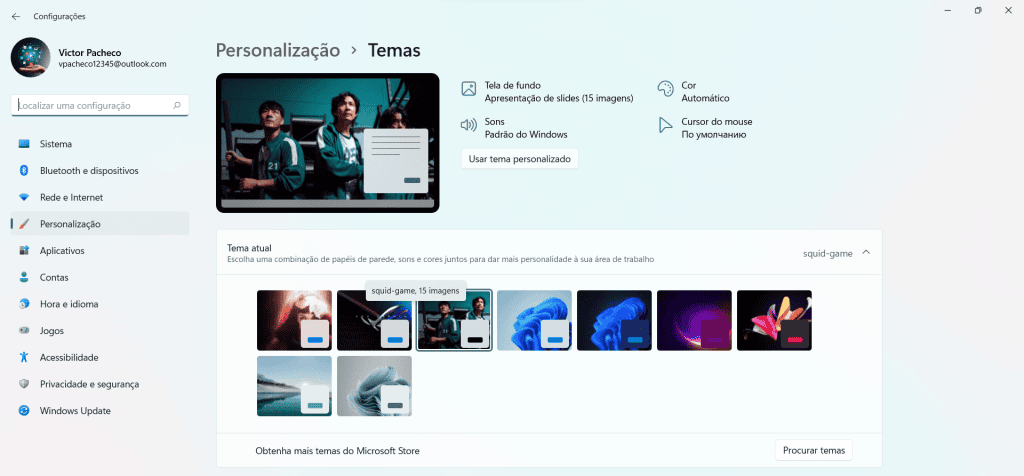Screen dimensions: 1024x476
Task: Click the Aplicativos icon in the sidebar
Action: coord(24,251)
